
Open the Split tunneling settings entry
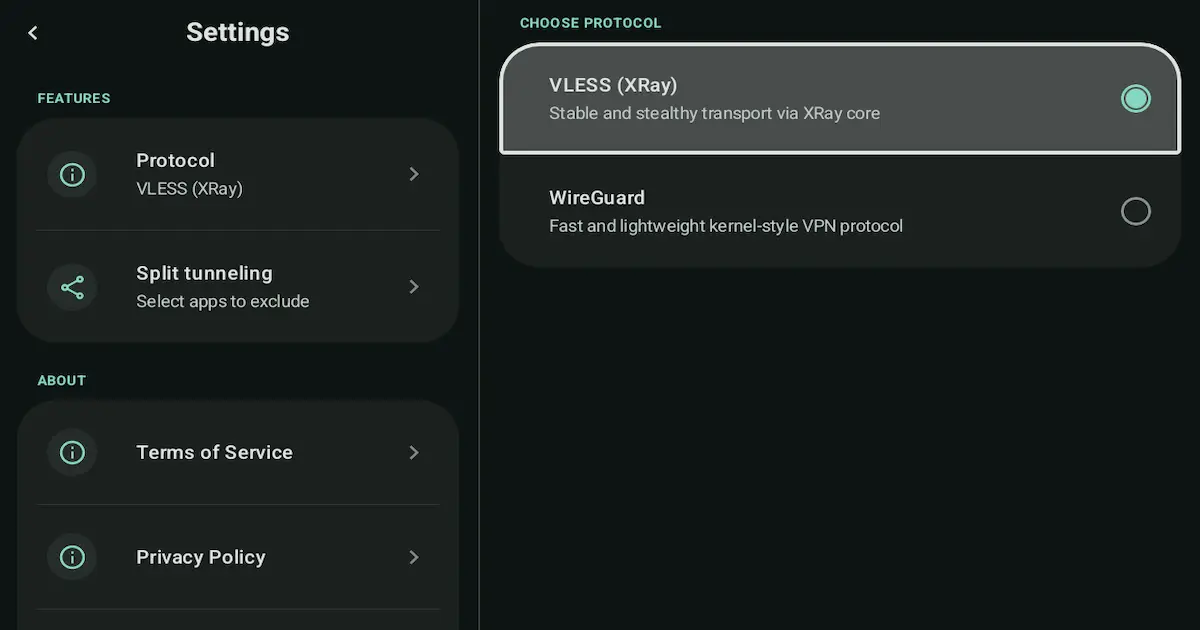click(x=204, y=286)
